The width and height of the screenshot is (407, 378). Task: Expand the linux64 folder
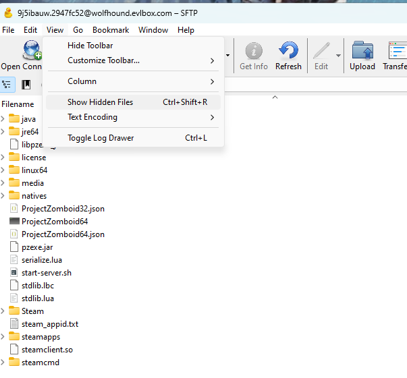coord(3,170)
